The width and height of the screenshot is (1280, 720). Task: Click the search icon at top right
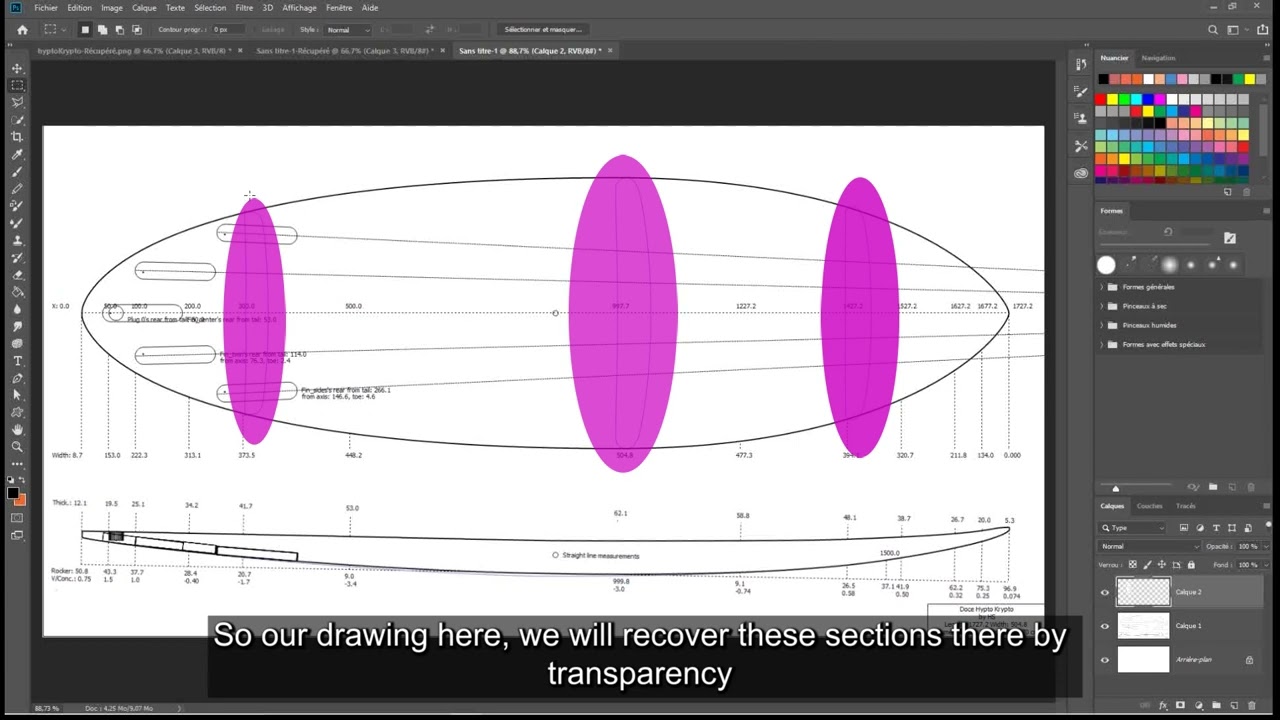[1213, 30]
